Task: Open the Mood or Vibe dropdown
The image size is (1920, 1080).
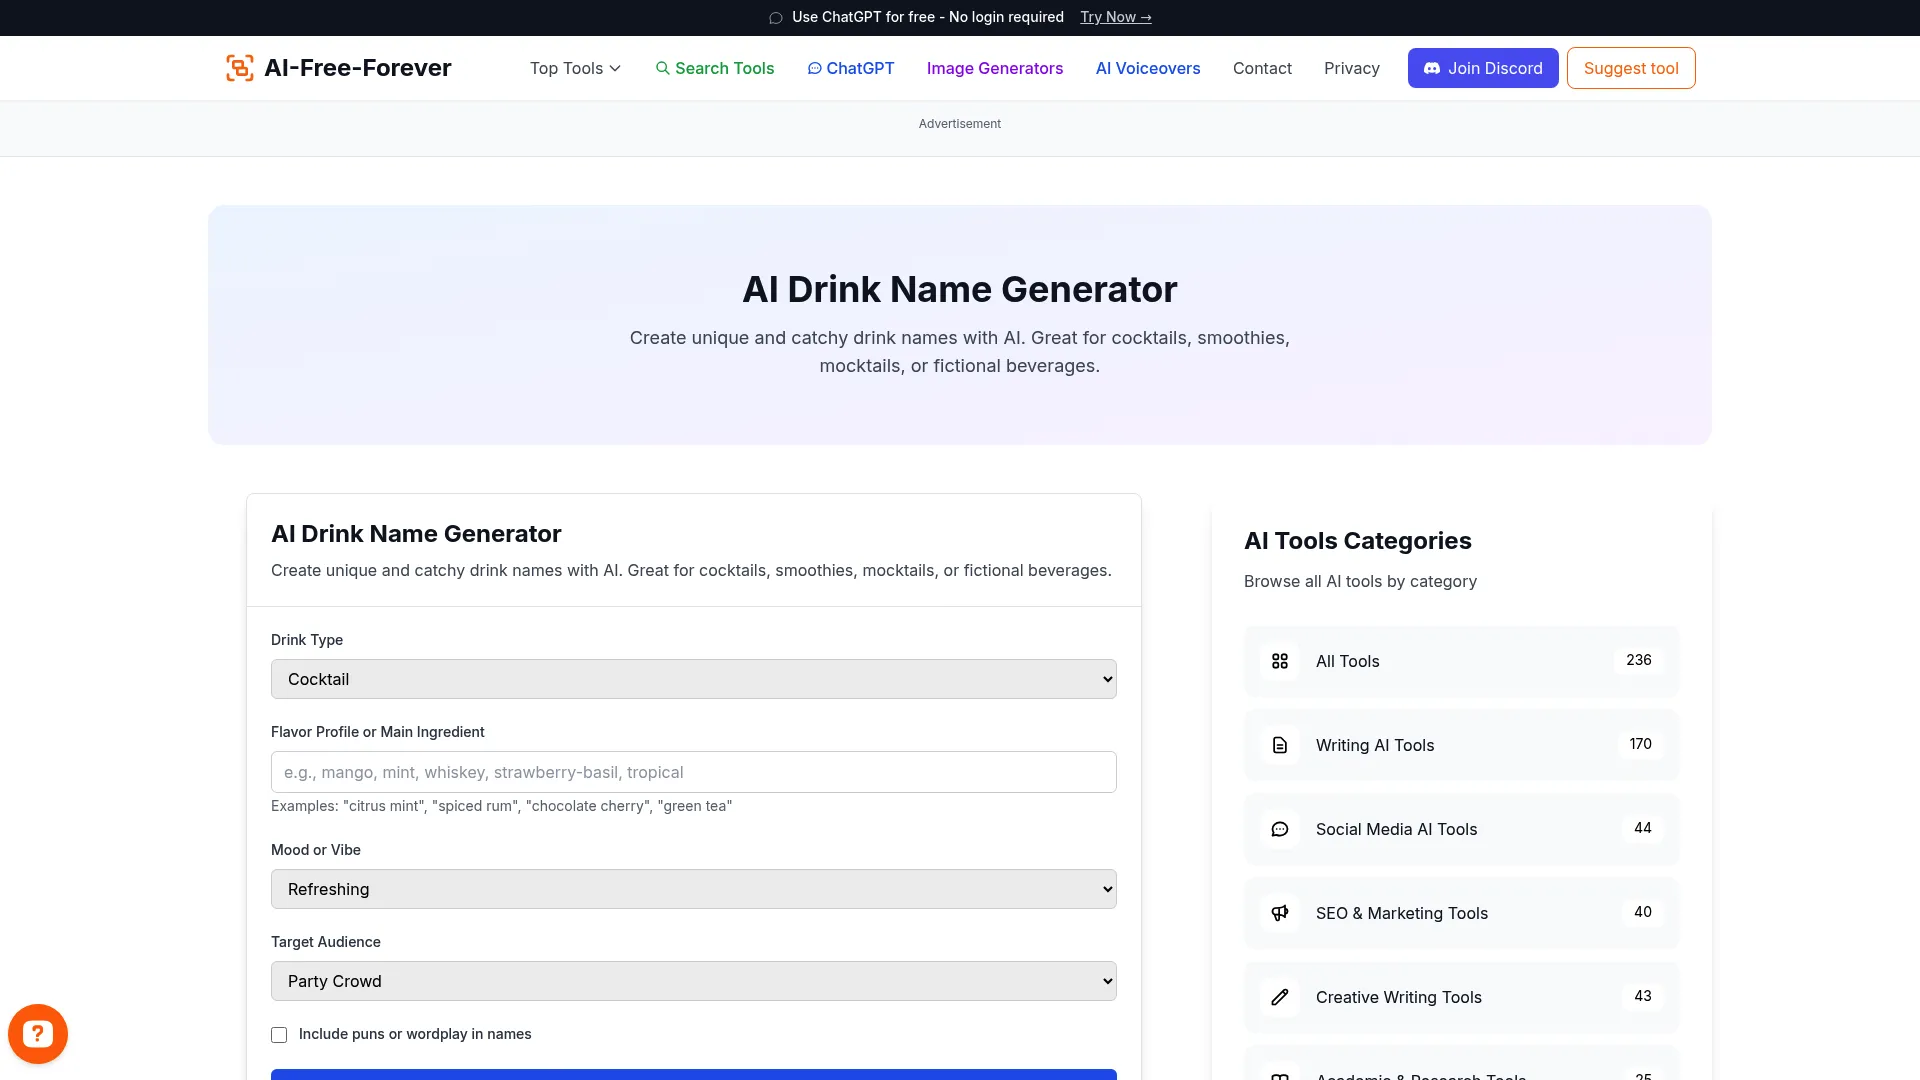Action: (693, 888)
